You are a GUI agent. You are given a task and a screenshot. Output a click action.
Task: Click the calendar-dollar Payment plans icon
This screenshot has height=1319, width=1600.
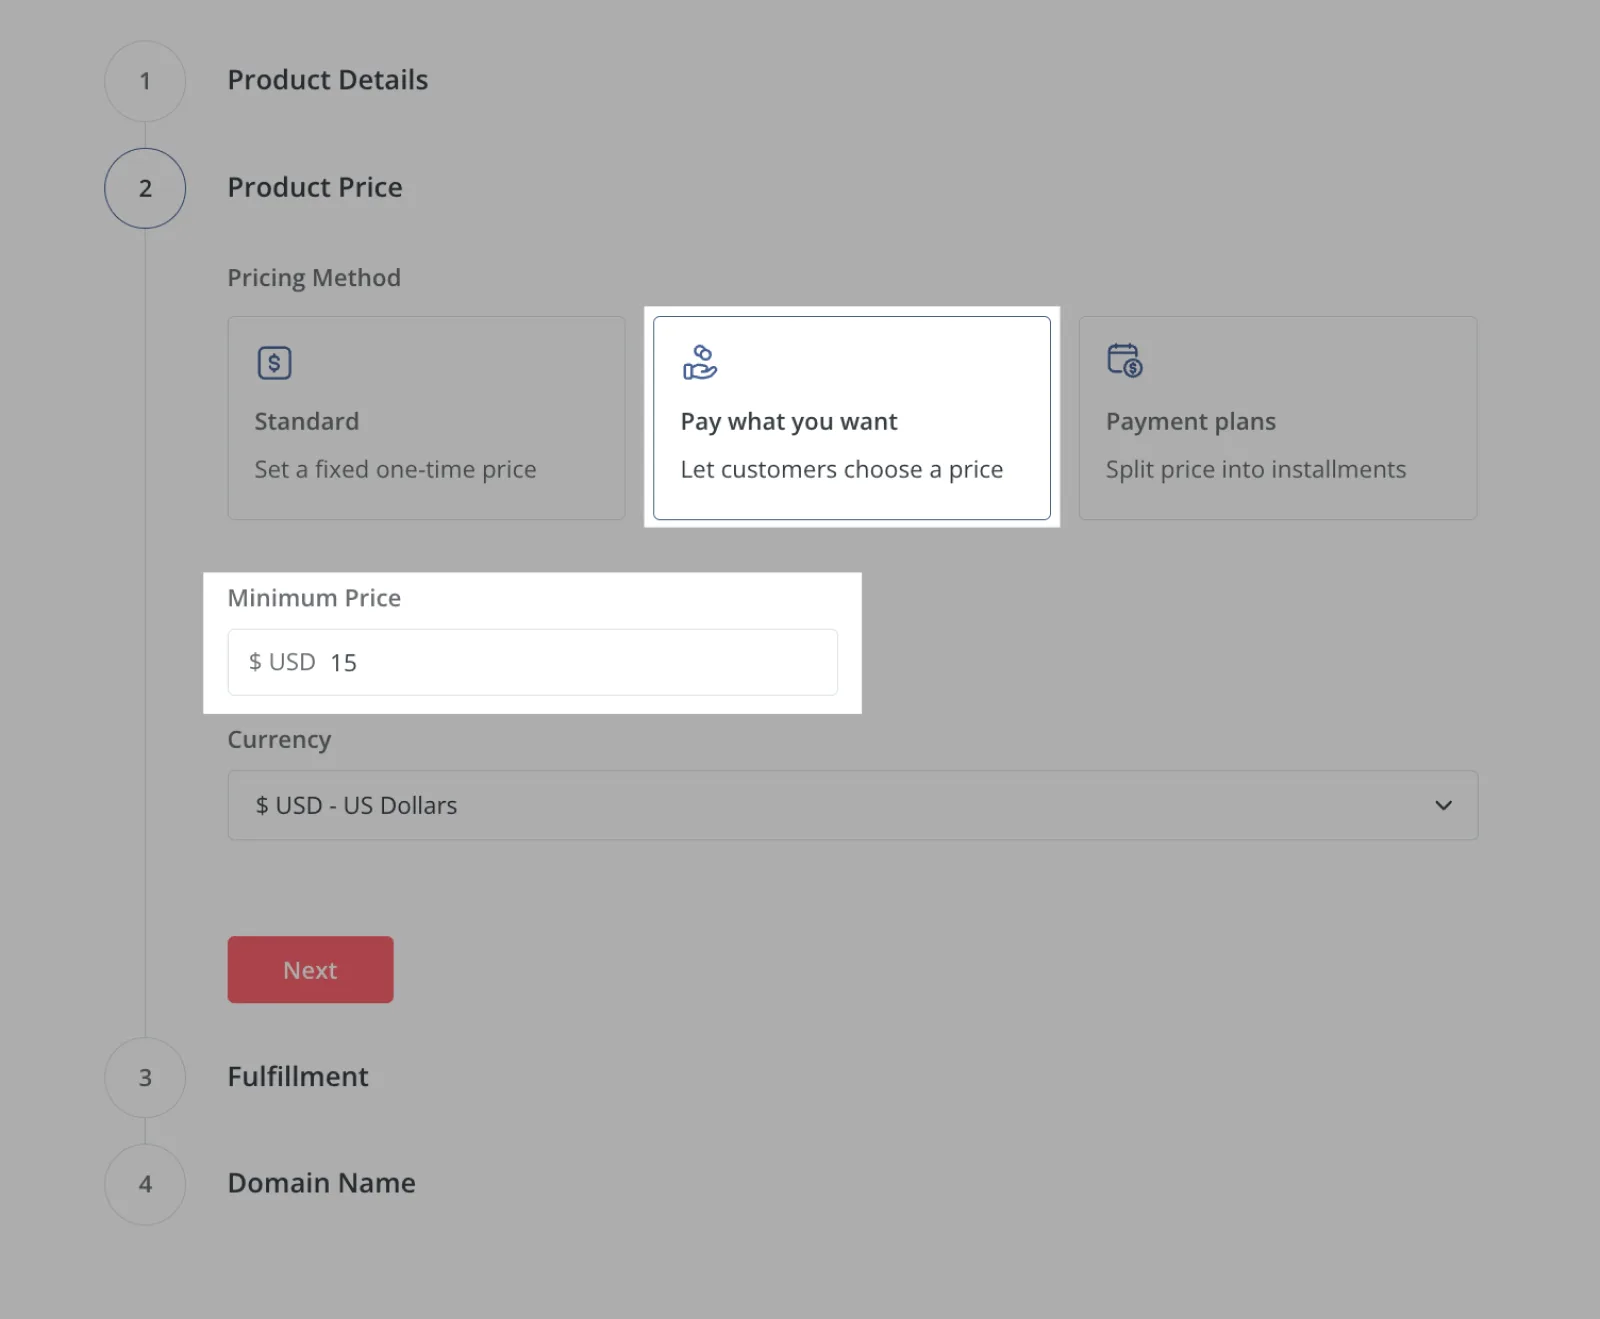(x=1124, y=360)
